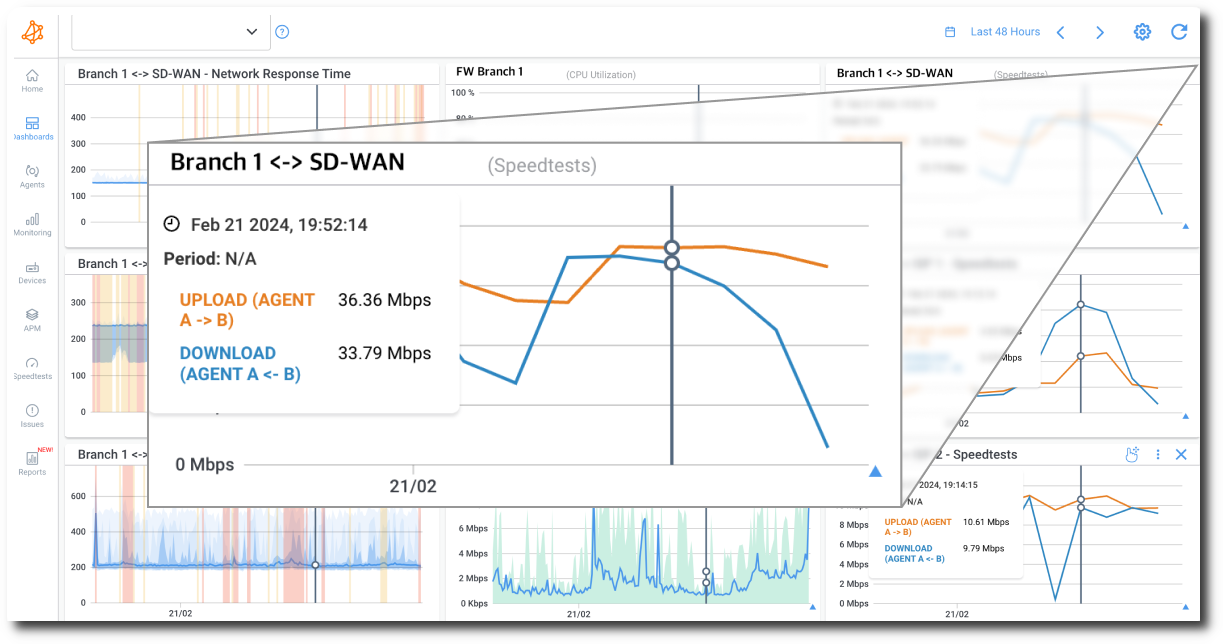Open the help tooltip question mark

click(281, 31)
